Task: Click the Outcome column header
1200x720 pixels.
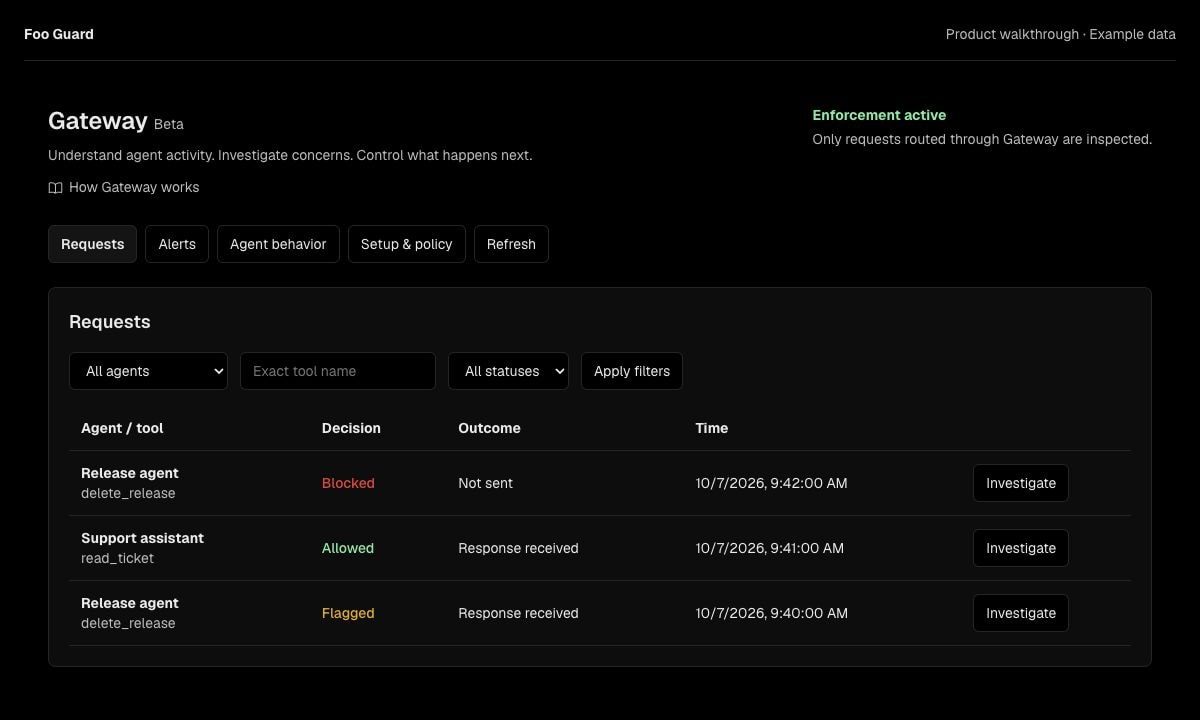Action: (489, 428)
